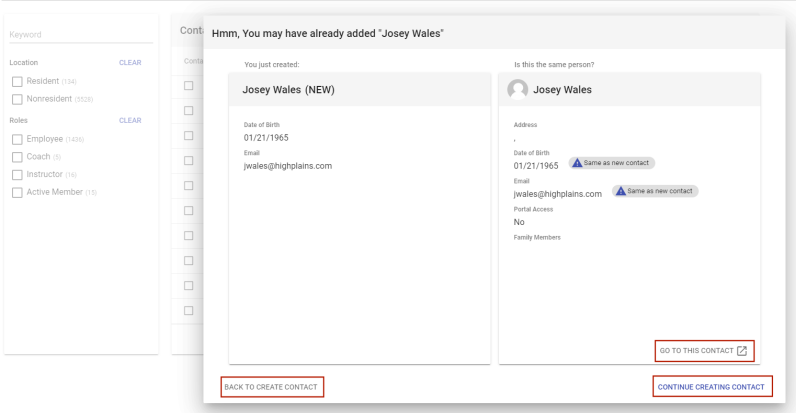Click warning triangle icon beside the matching email

pyautogui.click(x=621, y=191)
